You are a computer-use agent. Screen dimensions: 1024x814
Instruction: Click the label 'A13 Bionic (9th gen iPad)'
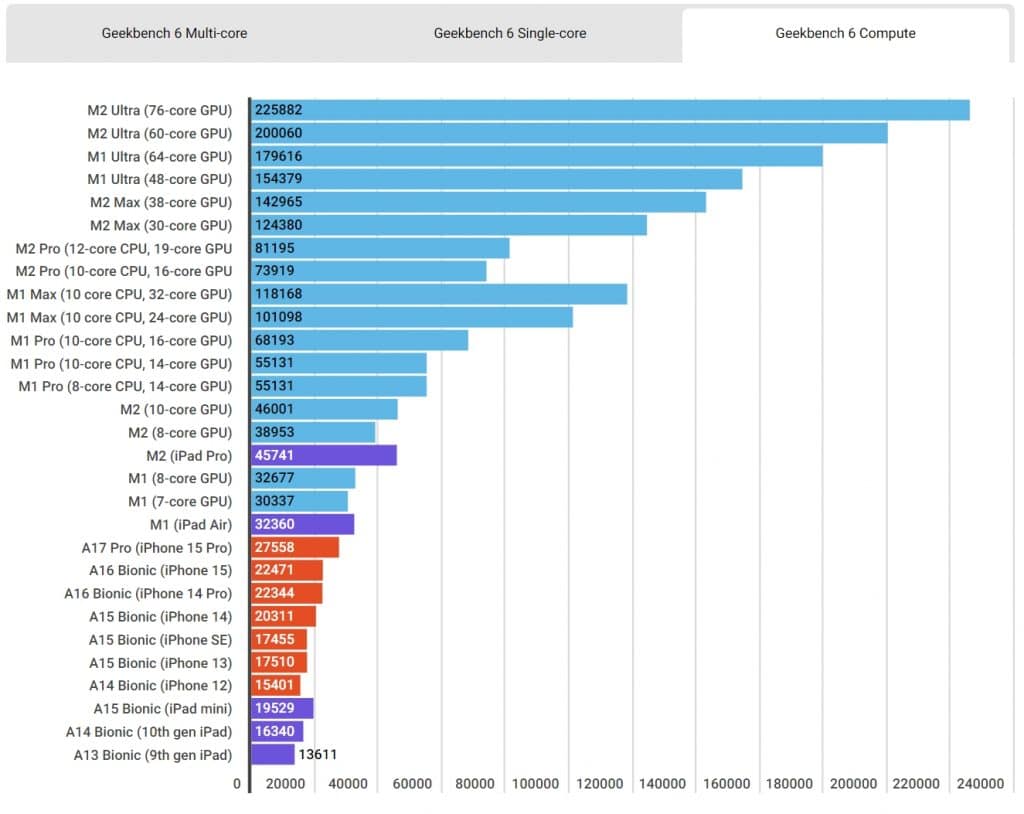point(153,755)
